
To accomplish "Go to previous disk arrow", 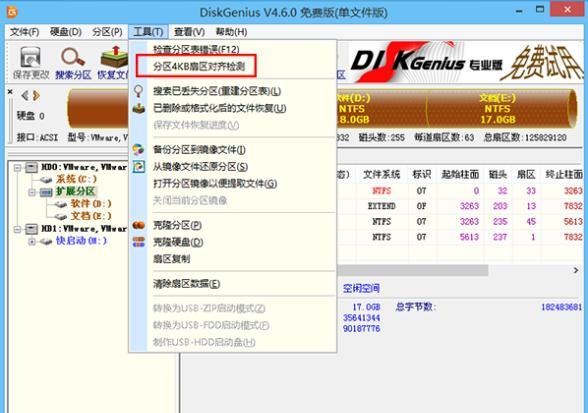I will click(25, 96).
